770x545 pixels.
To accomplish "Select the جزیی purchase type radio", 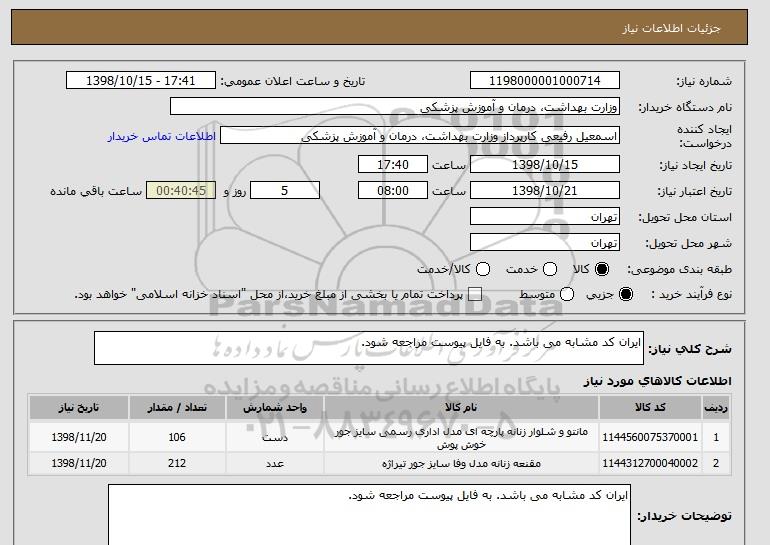I will [x=626, y=294].
